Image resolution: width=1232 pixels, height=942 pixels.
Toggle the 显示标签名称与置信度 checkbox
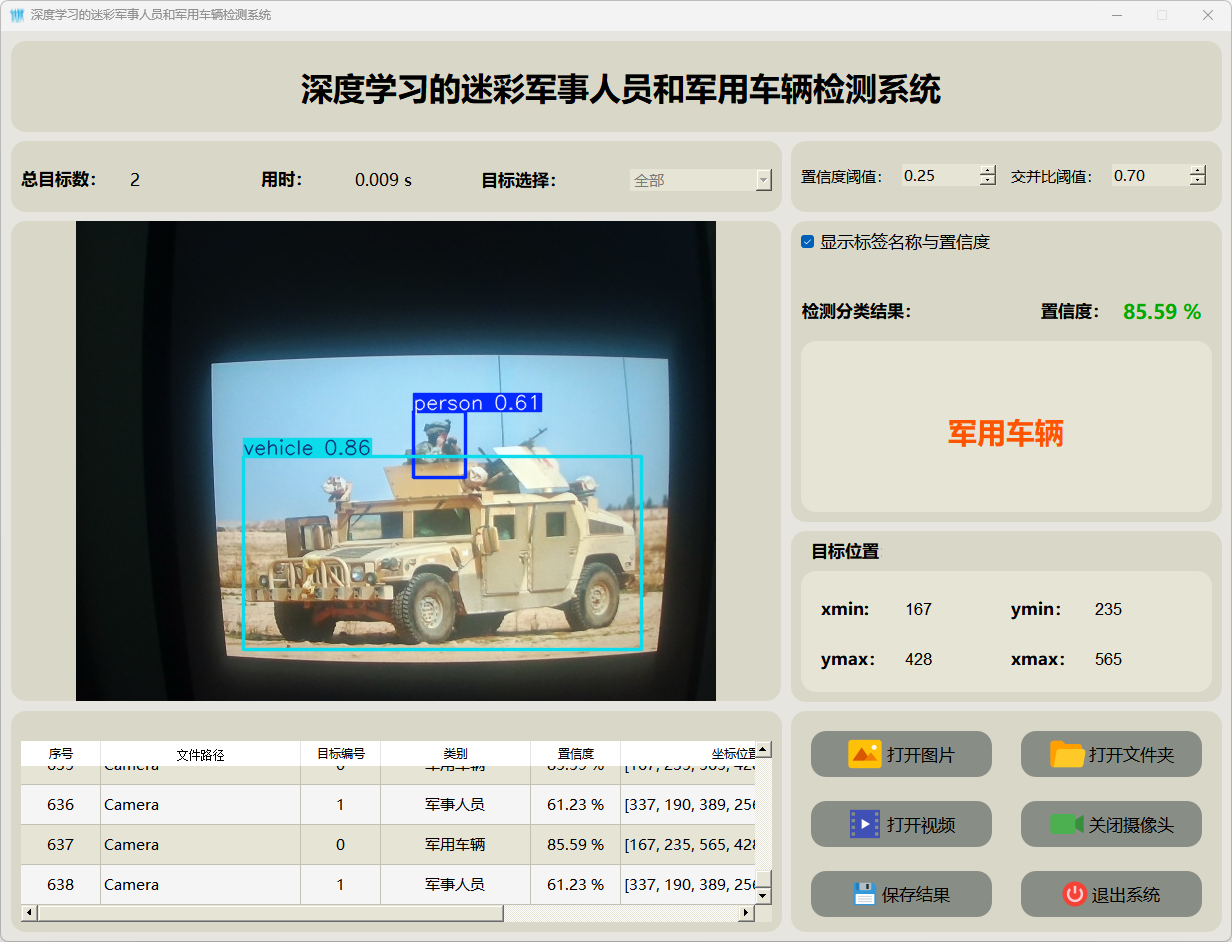pyautogui.click(x=808, y=242)
